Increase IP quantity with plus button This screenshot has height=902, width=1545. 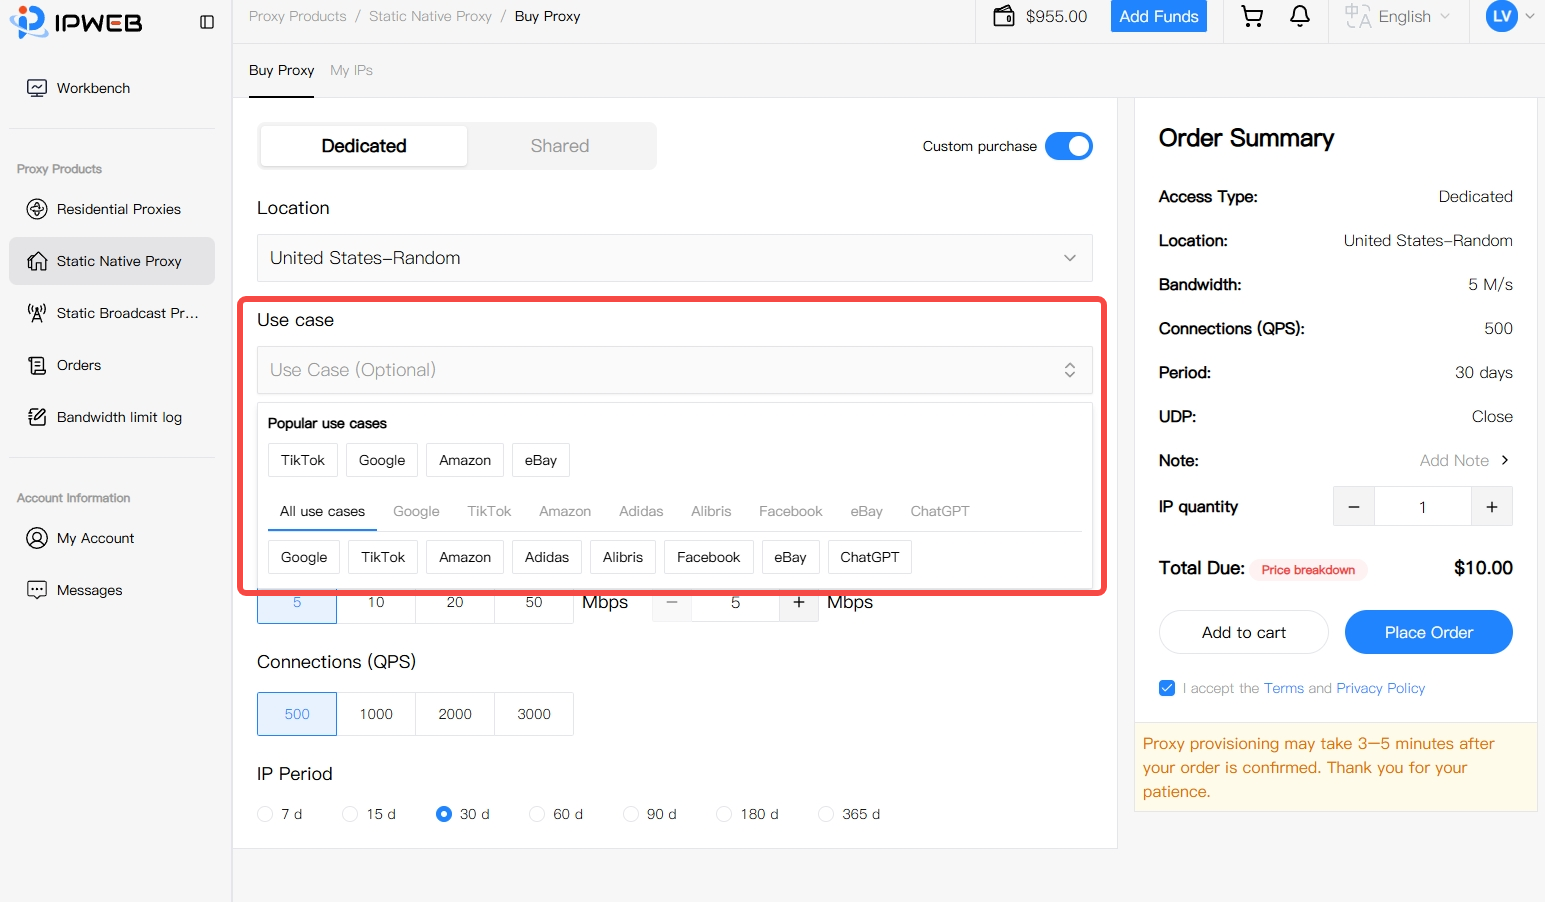(1492, 507)
